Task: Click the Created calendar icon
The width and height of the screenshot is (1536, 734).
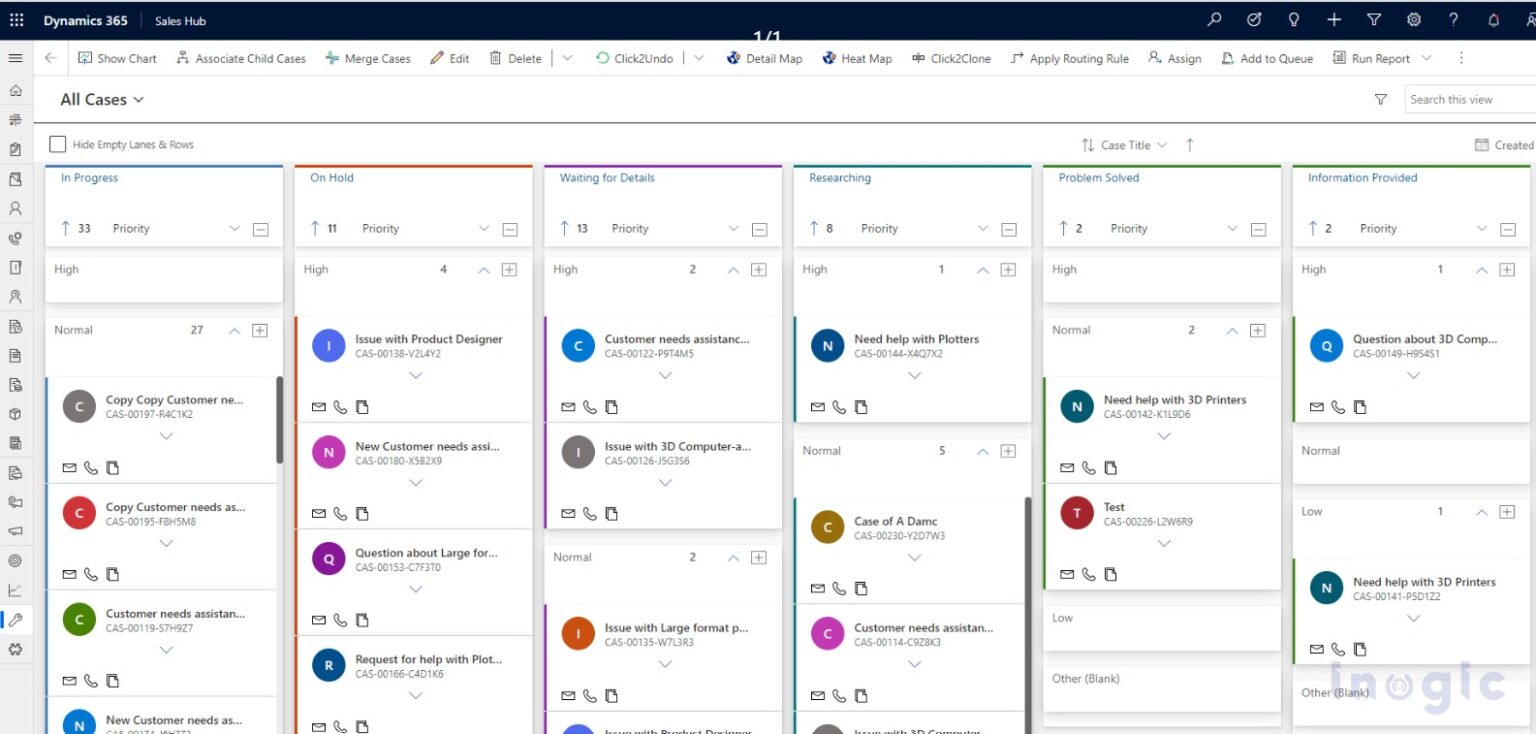Action: 1482,145
